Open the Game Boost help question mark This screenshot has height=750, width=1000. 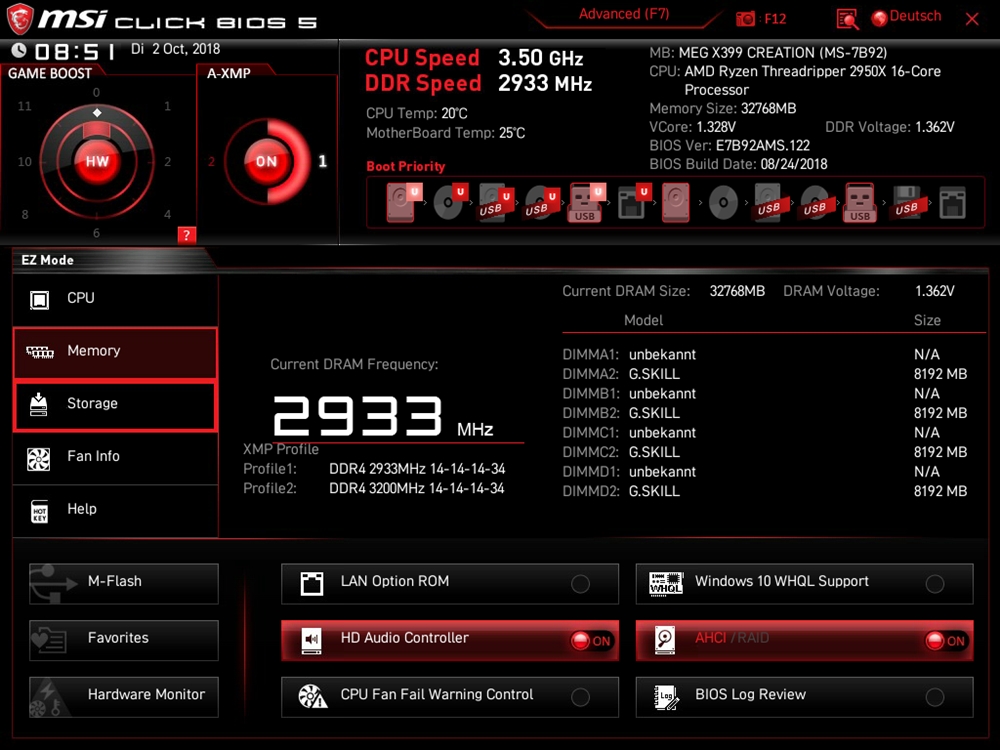[x=186, y=235]
